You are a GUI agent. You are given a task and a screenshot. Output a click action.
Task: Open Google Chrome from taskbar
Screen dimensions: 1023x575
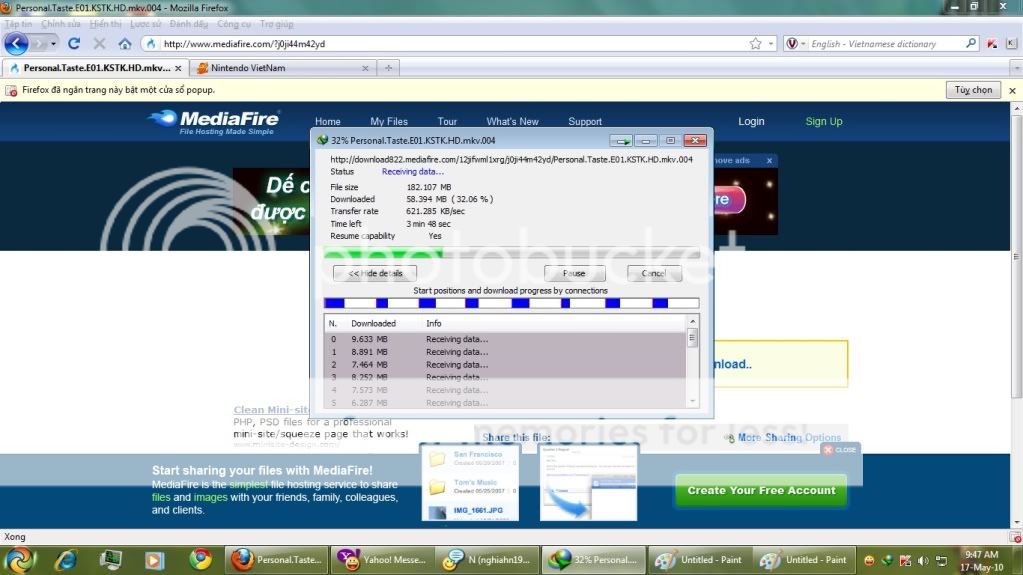[200, 559]
